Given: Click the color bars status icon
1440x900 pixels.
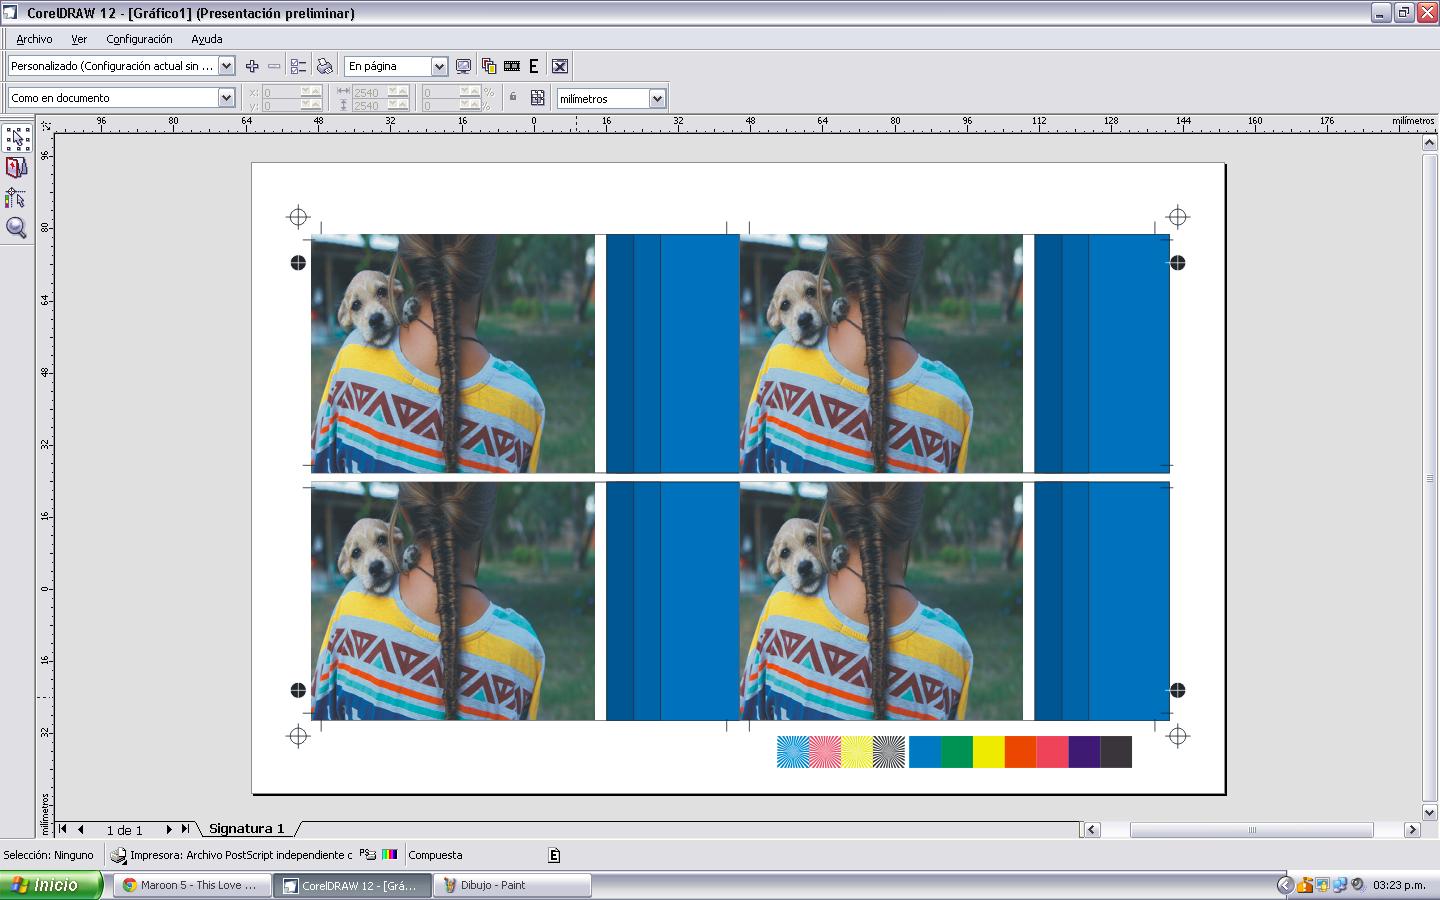Looking at the screenshot, I should (390, 854).
